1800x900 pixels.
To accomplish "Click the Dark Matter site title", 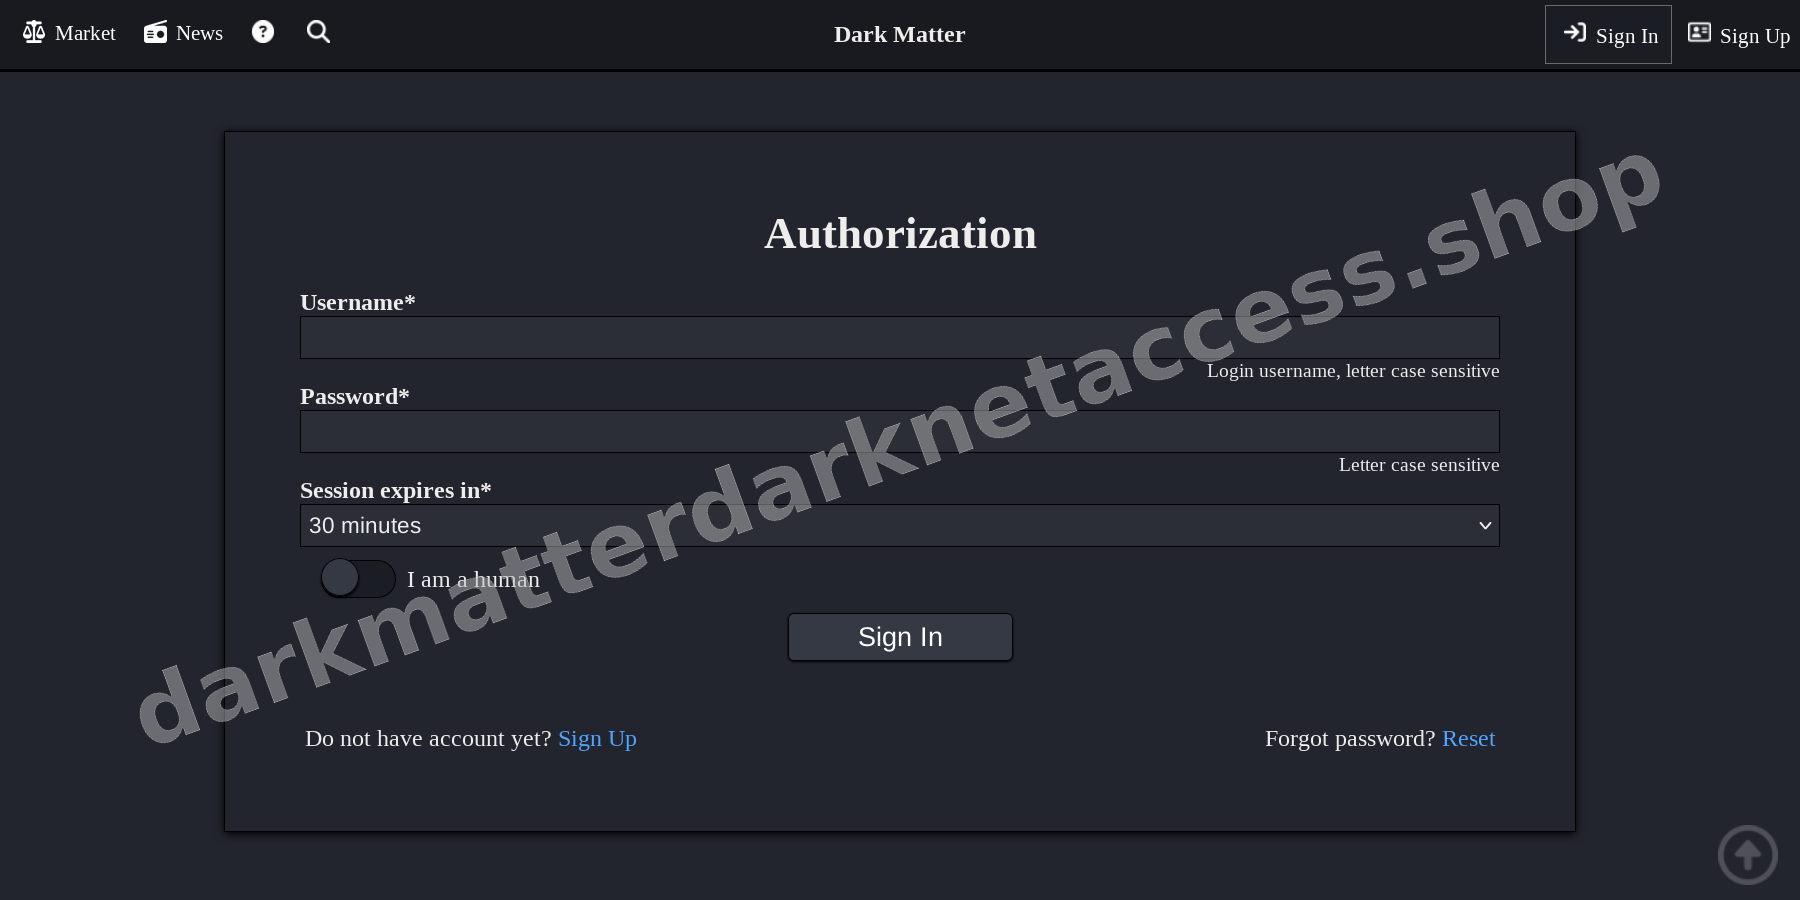I will pyautogui.click(x=899, y=34).
